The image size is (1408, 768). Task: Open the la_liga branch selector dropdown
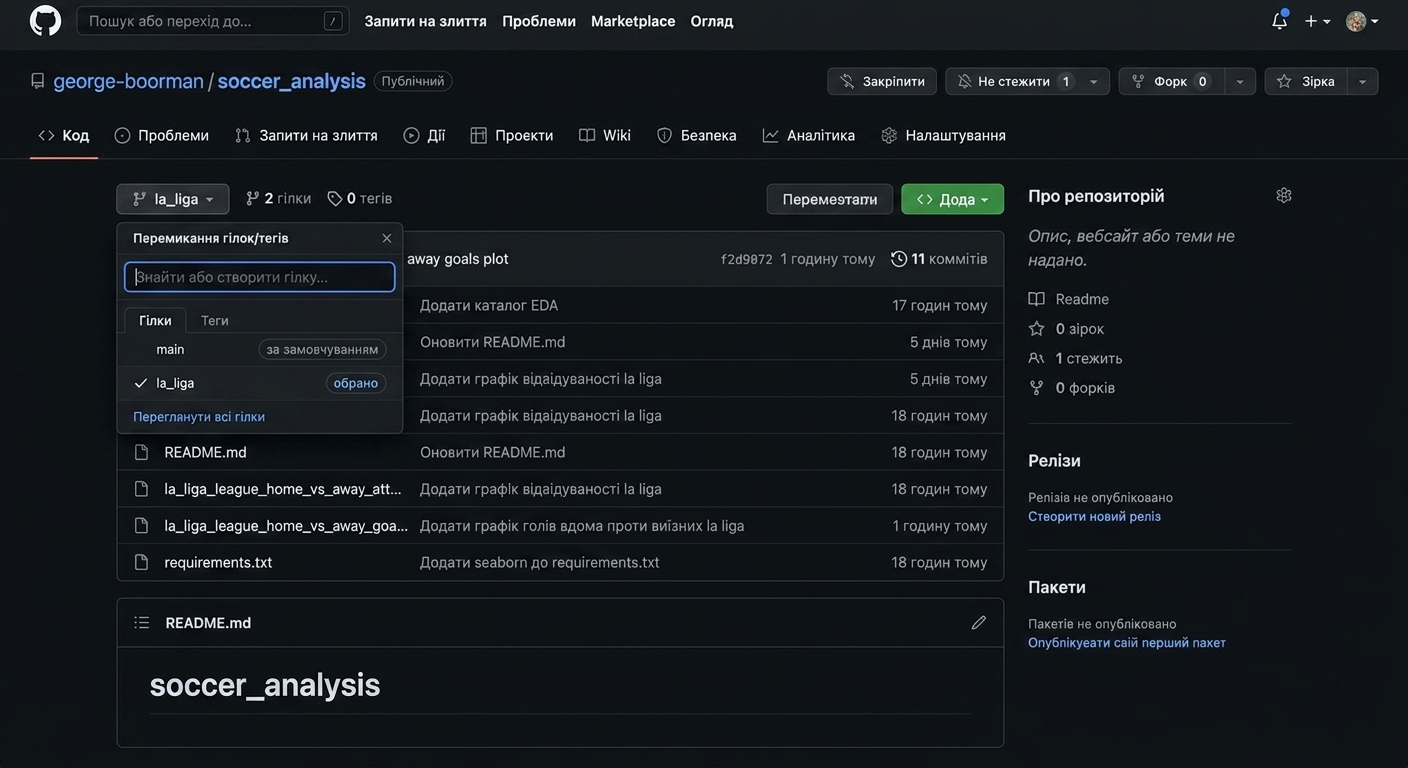tap(173, 199)
